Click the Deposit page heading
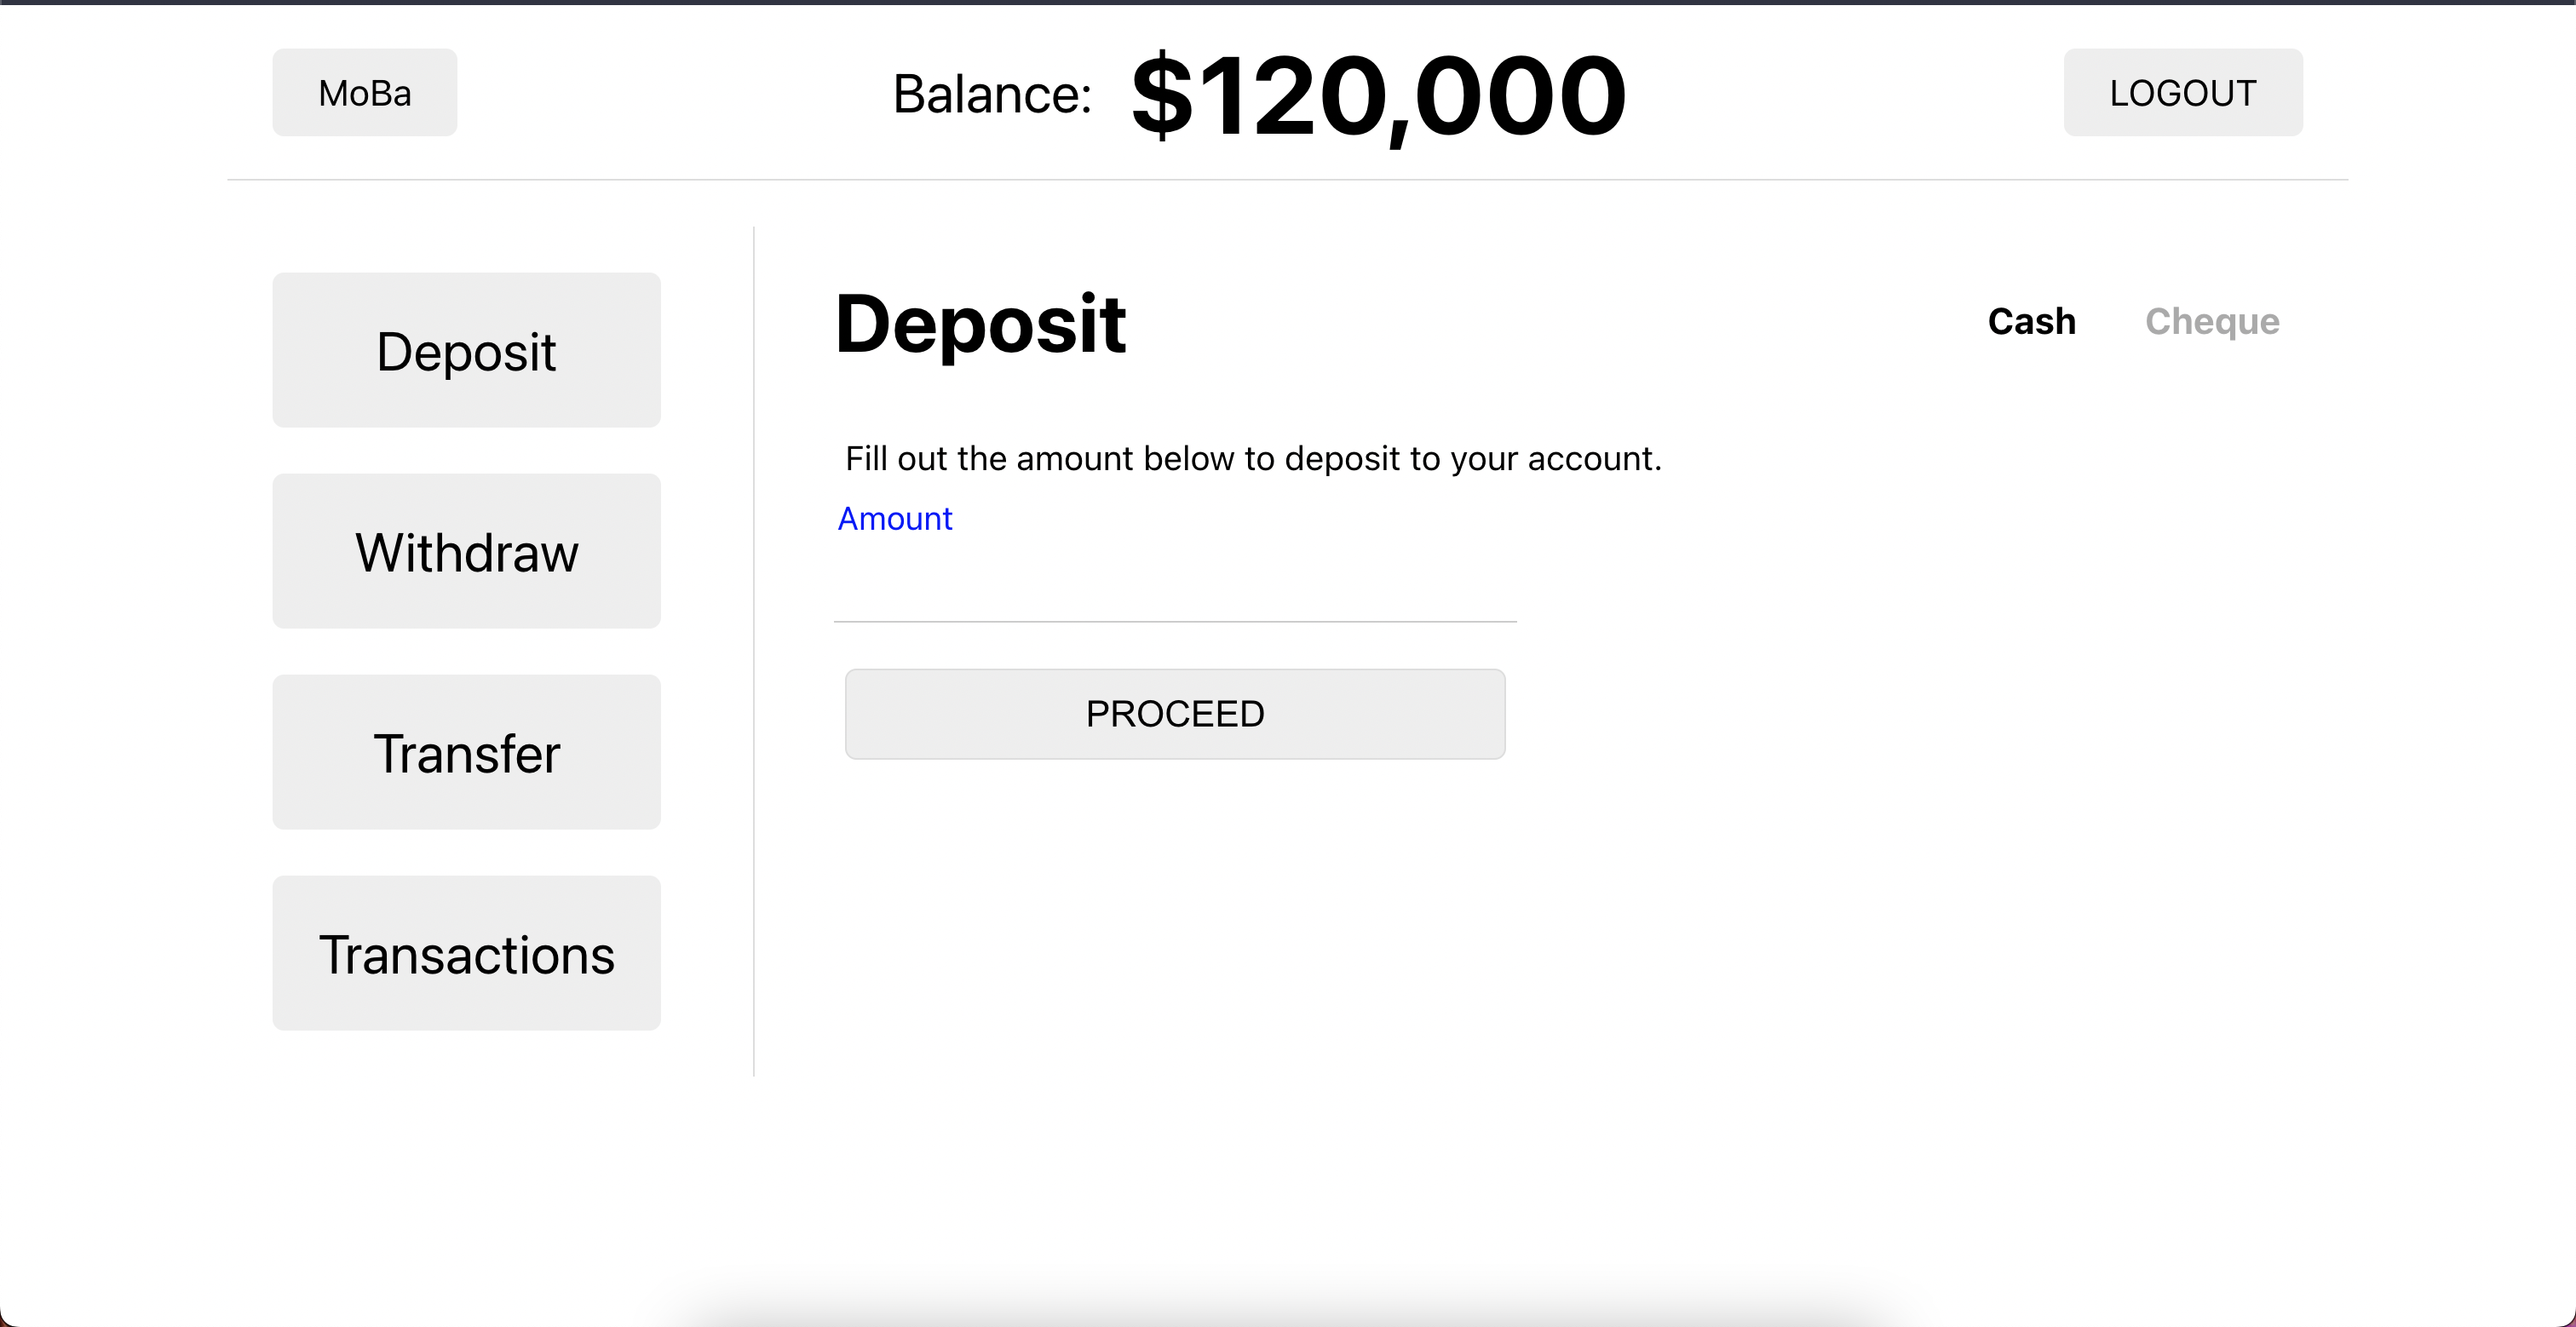The width and height of the screenshot is (2576, 1327). click(981, 322)
